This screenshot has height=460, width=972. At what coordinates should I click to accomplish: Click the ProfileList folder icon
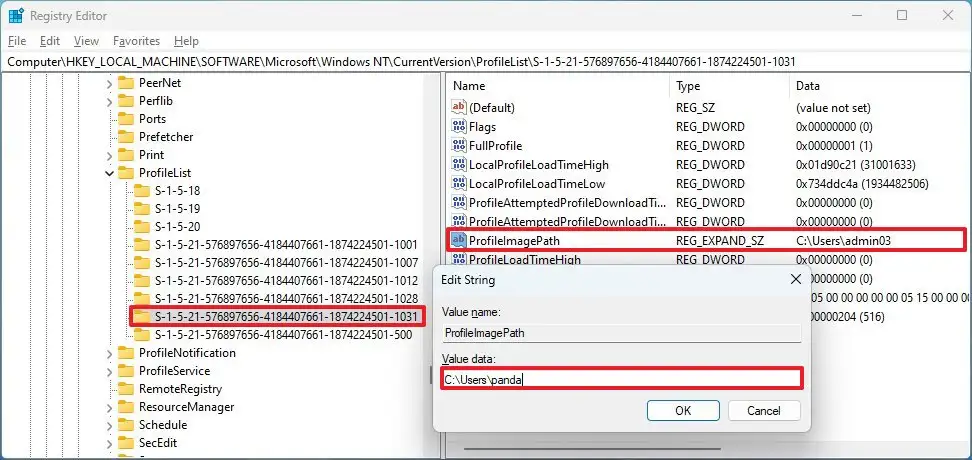[x=126, y=173]
